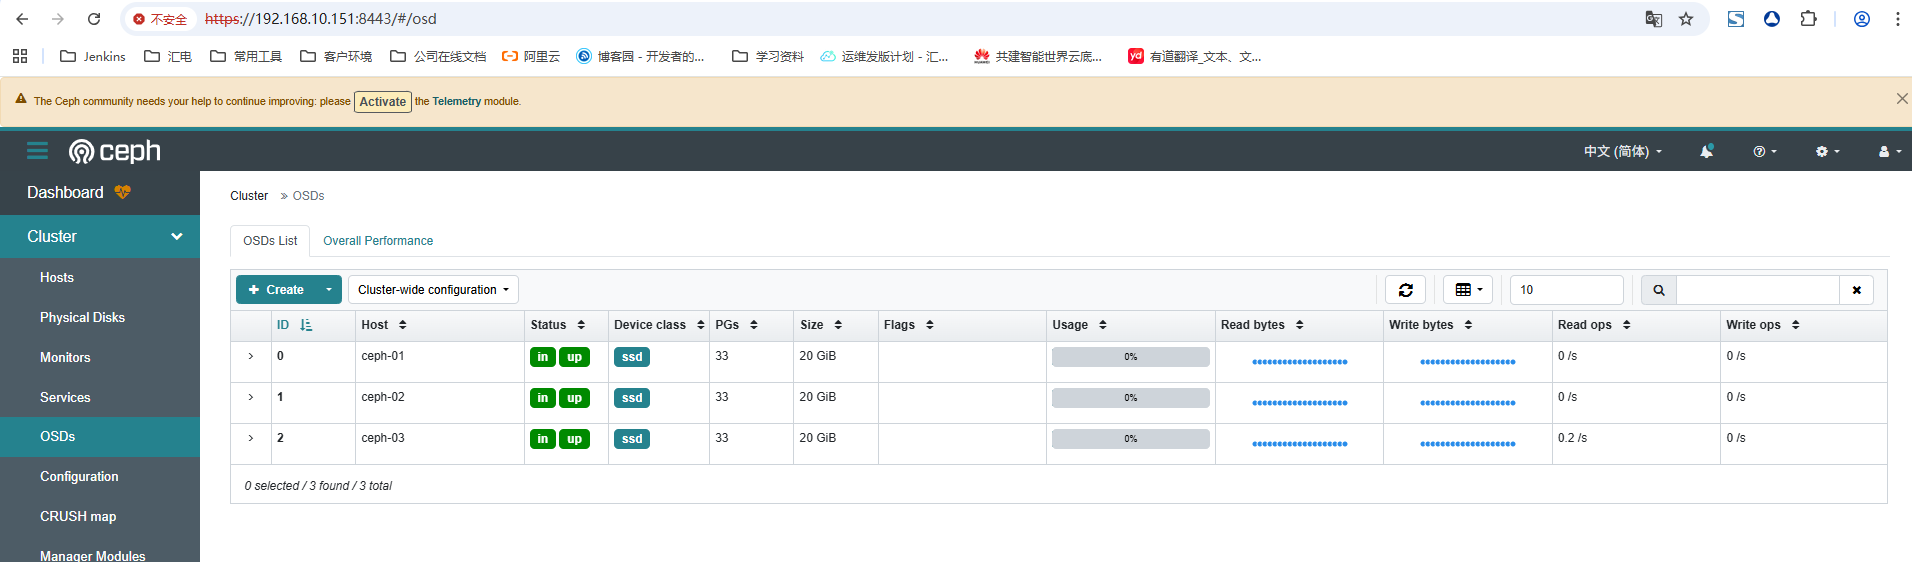Image resolution: width=1912 pixels, height=562 pixels.
Task: Expand the OSD 0 row details
Action: pos(251,356)
